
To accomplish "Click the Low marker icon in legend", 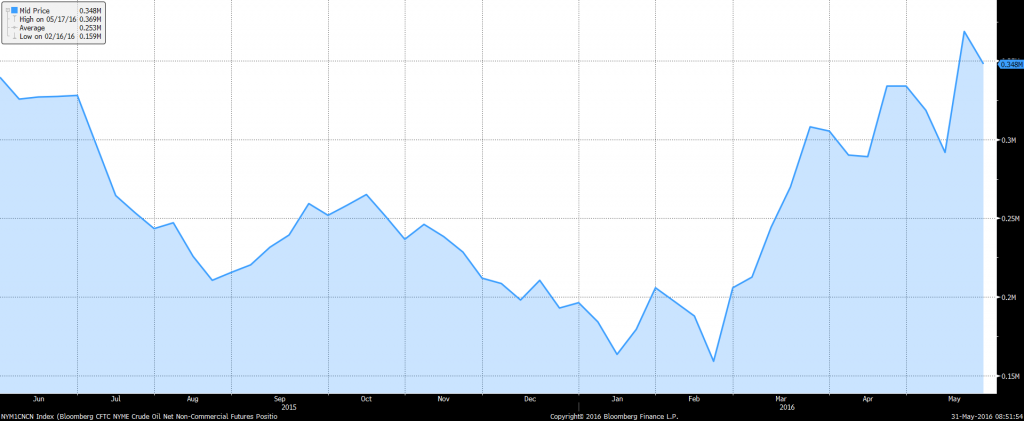I will tap(14, 36).
